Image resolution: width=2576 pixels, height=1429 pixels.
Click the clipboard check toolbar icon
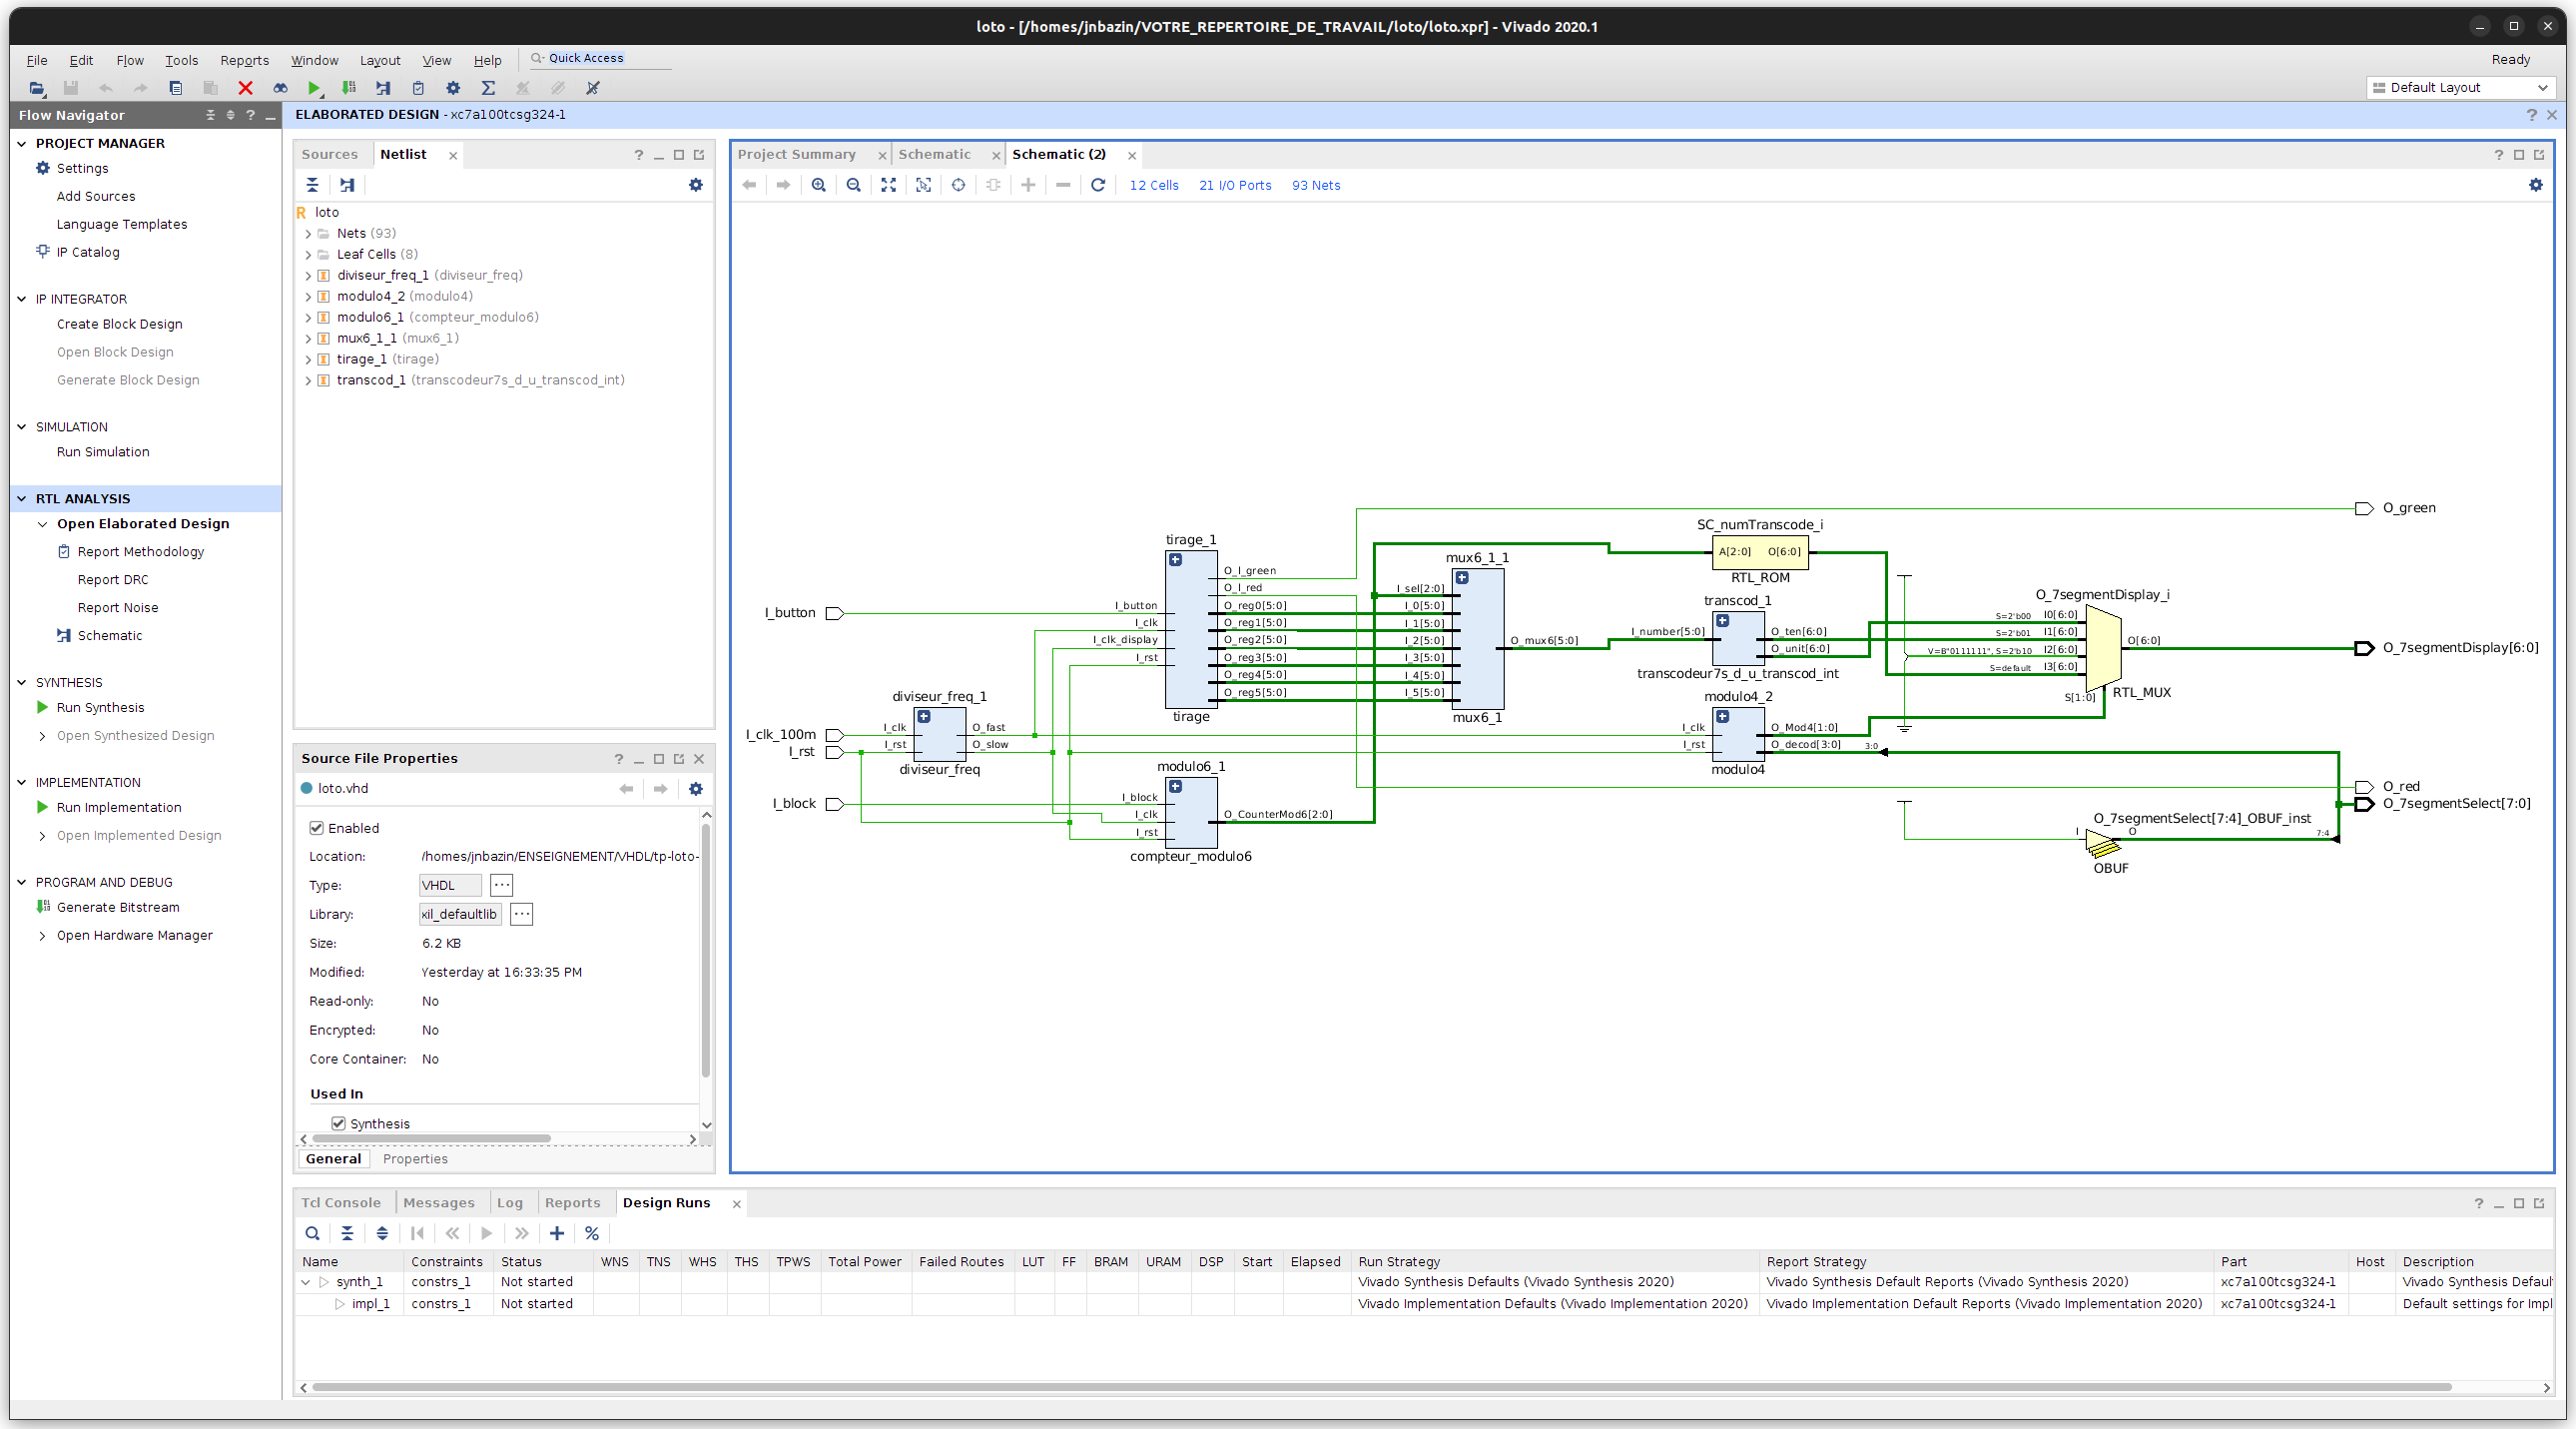[418, 88]
